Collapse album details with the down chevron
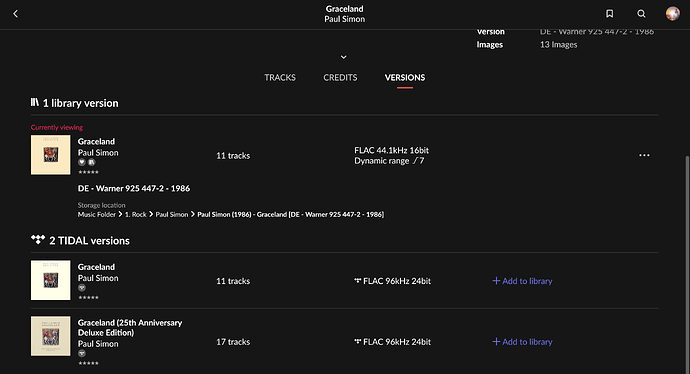Screen dimensions: 690x374 click(x=344, y=57)
